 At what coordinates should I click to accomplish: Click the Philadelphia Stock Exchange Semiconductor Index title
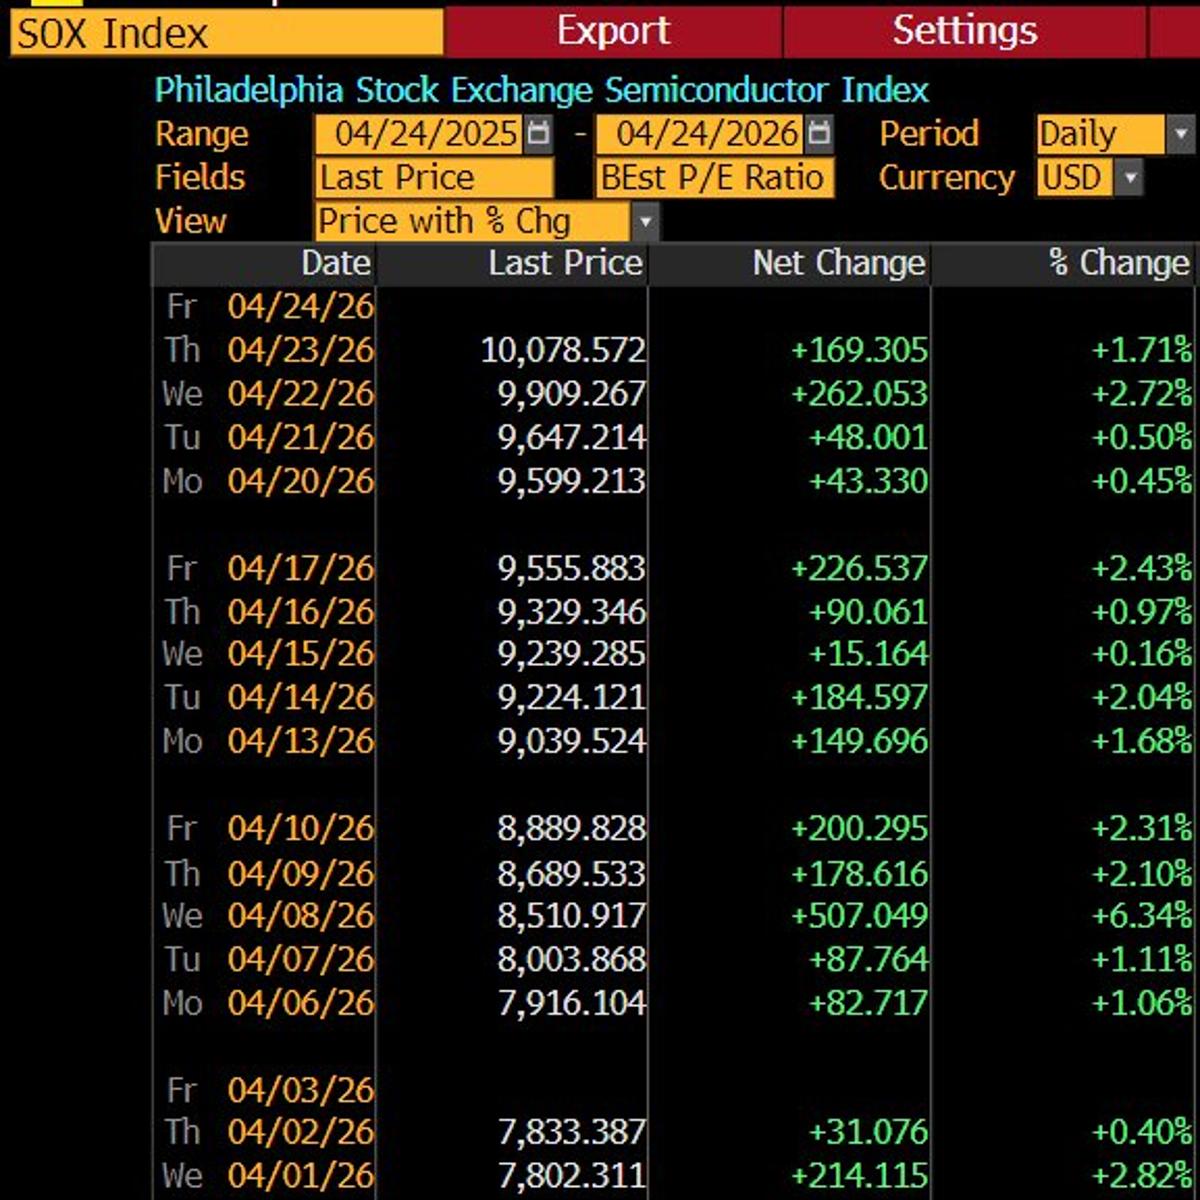tap(540, 90)
